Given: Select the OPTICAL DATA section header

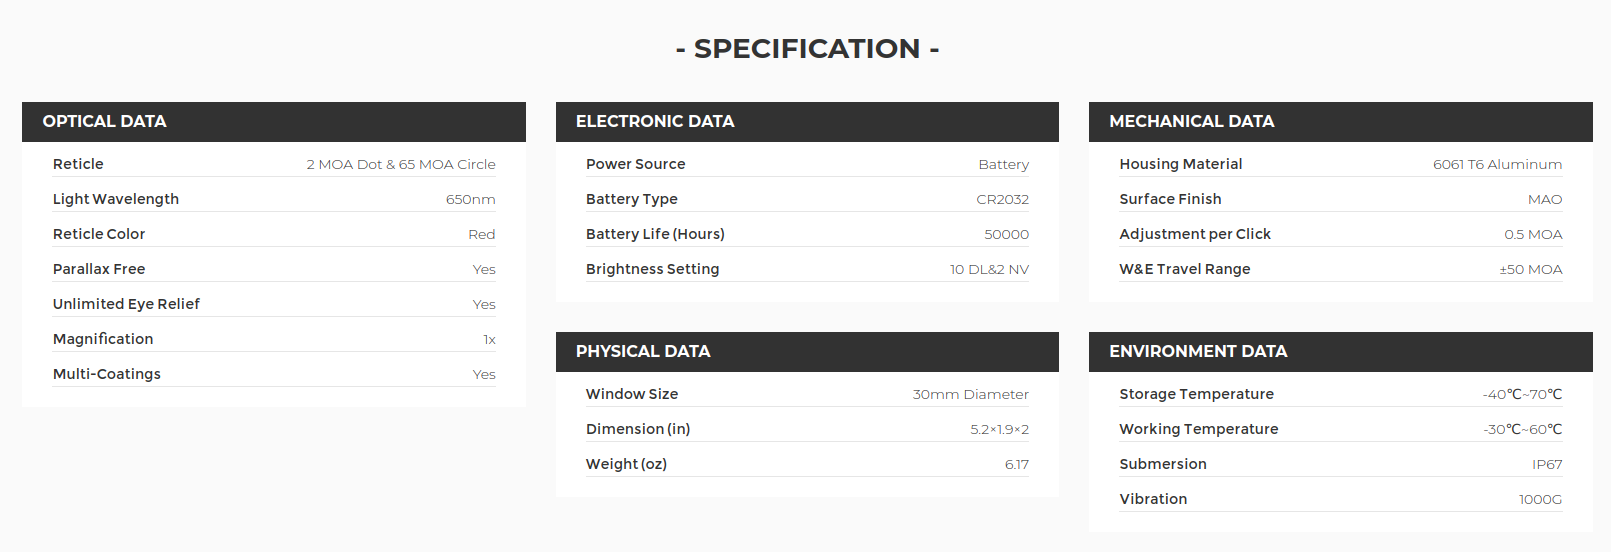Looking at the screenshot, I should click(273, 121).
